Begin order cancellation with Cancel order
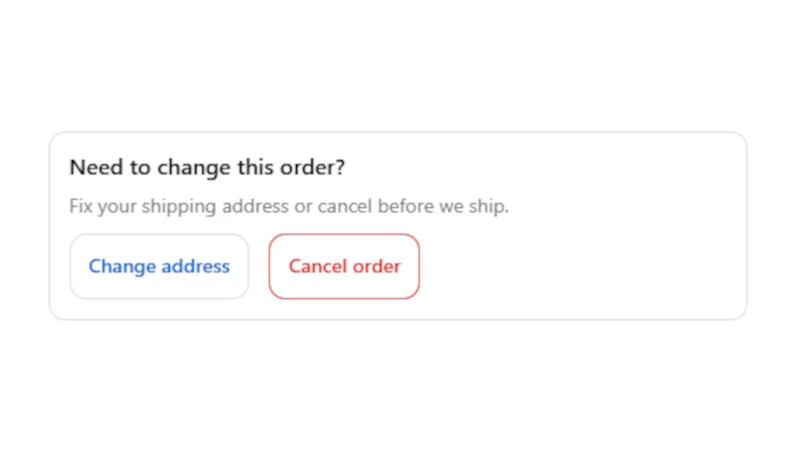800x450 pixels. coord(344,266)
